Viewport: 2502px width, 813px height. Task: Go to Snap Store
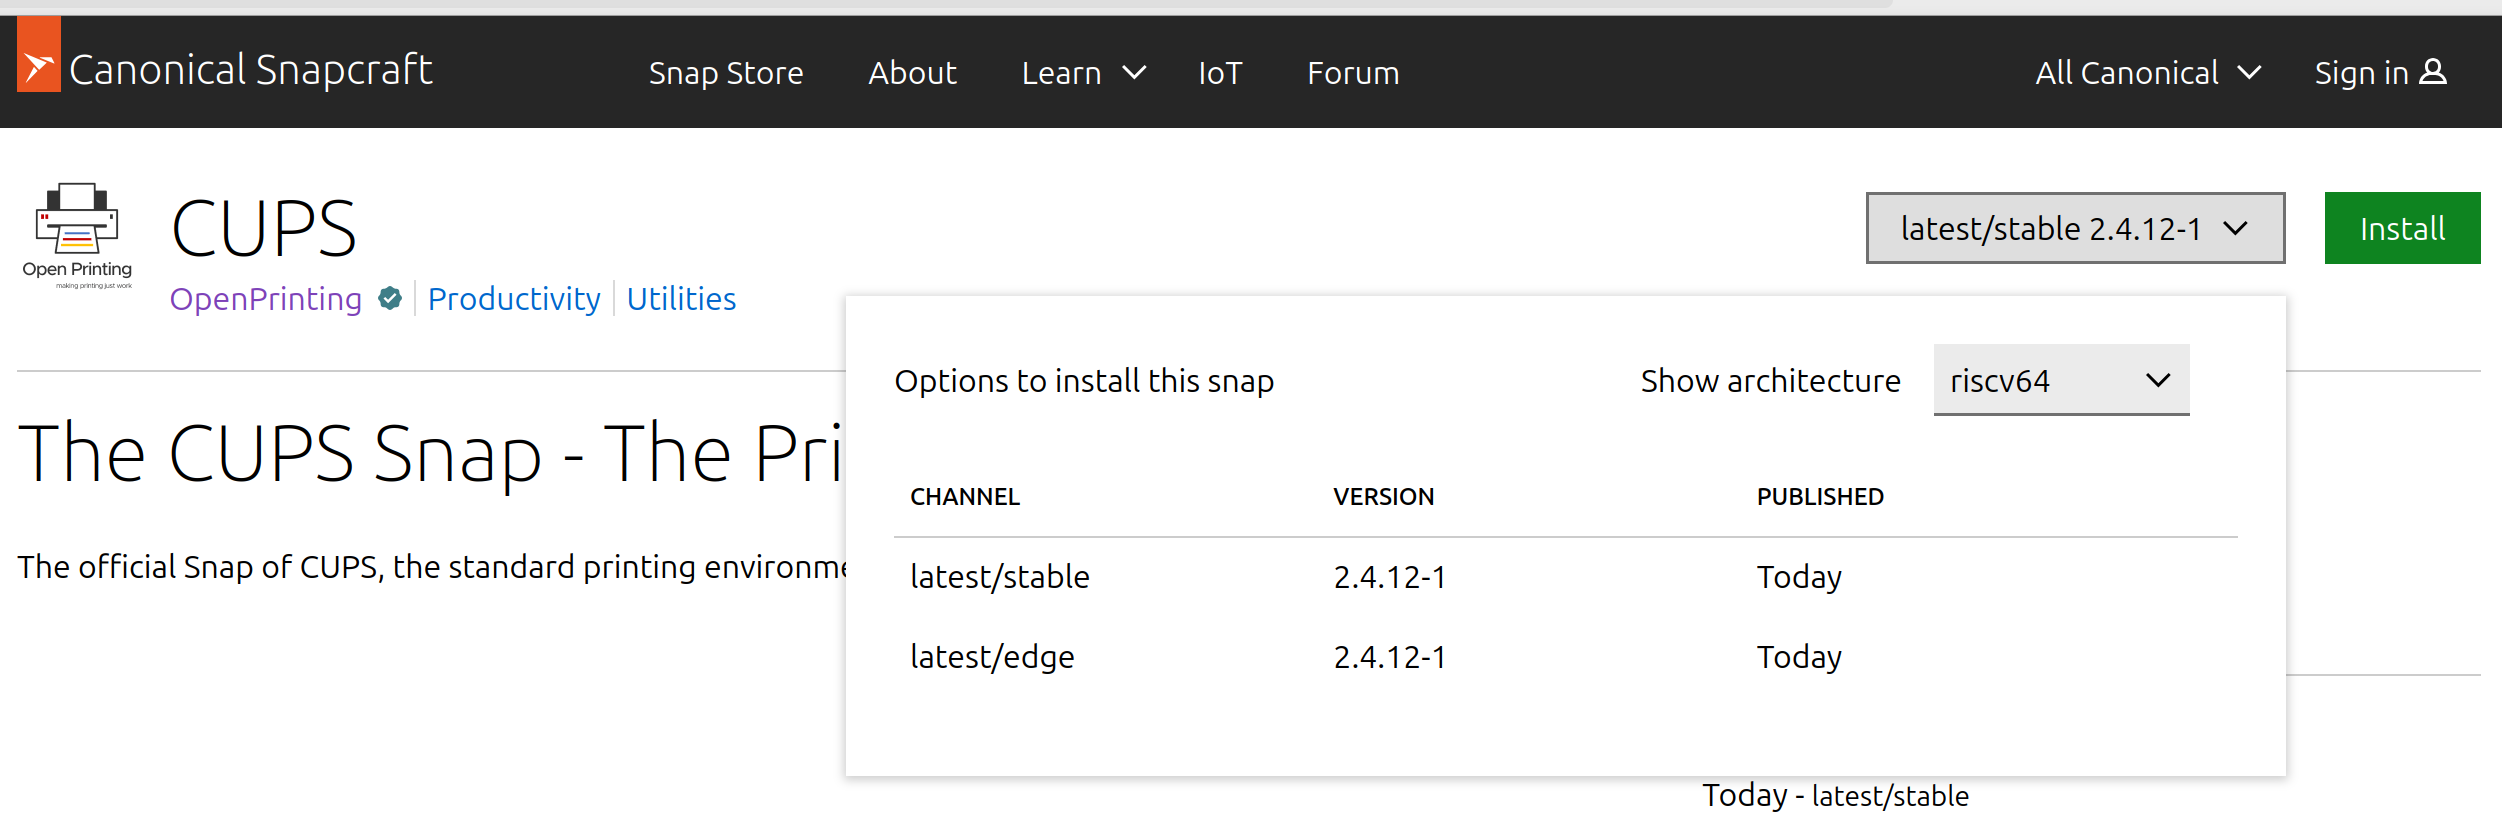click(x=726, y=73)
